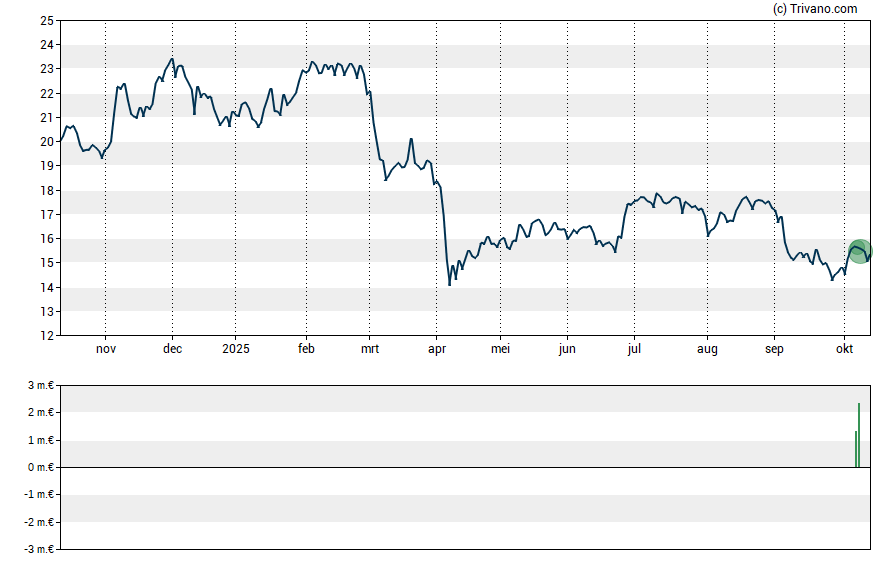The height and width of the screenshot is (565, 888).
Task: Select the 'sep' month label
Action: (774, 350)
